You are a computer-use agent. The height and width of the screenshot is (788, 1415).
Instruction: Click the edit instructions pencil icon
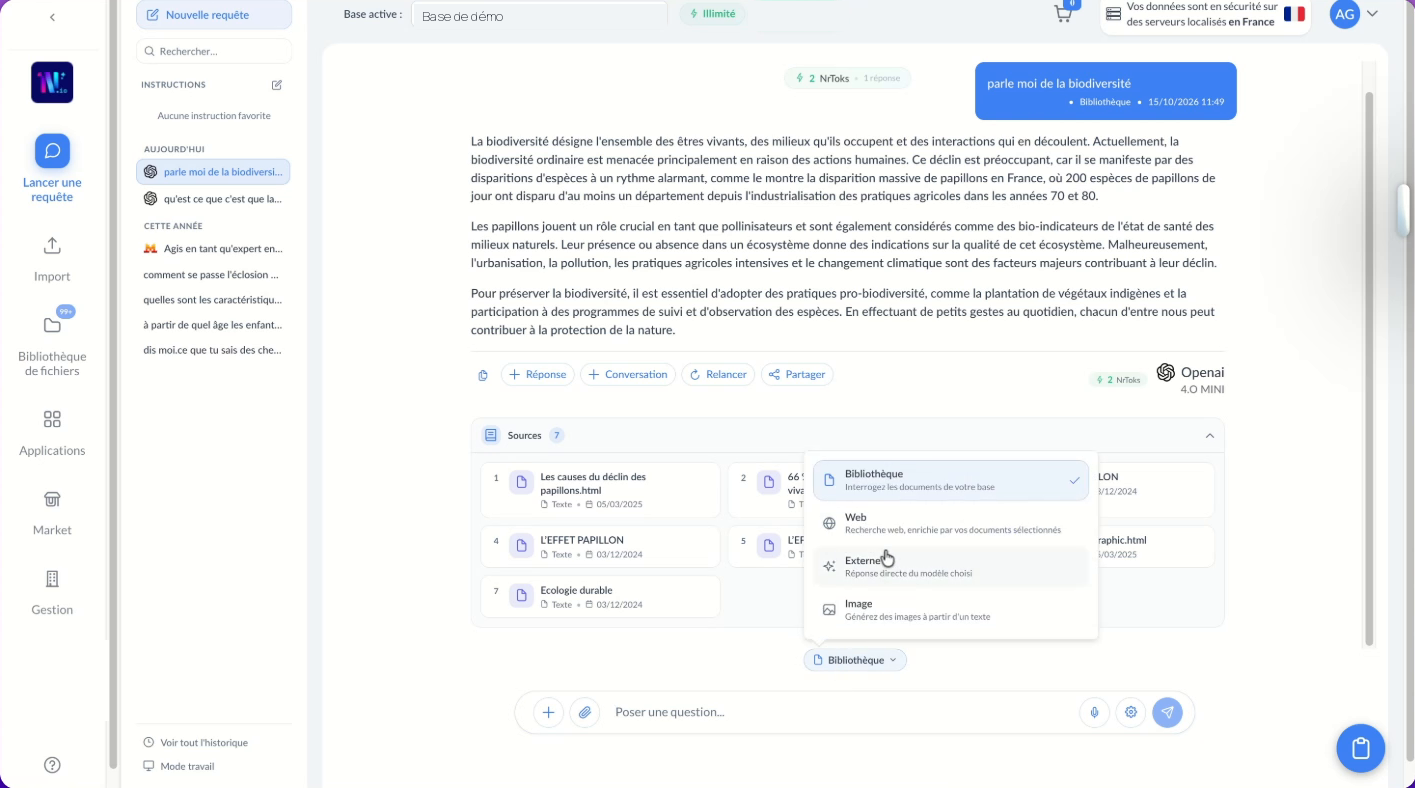pyautogui.click(x=277, y=85)
